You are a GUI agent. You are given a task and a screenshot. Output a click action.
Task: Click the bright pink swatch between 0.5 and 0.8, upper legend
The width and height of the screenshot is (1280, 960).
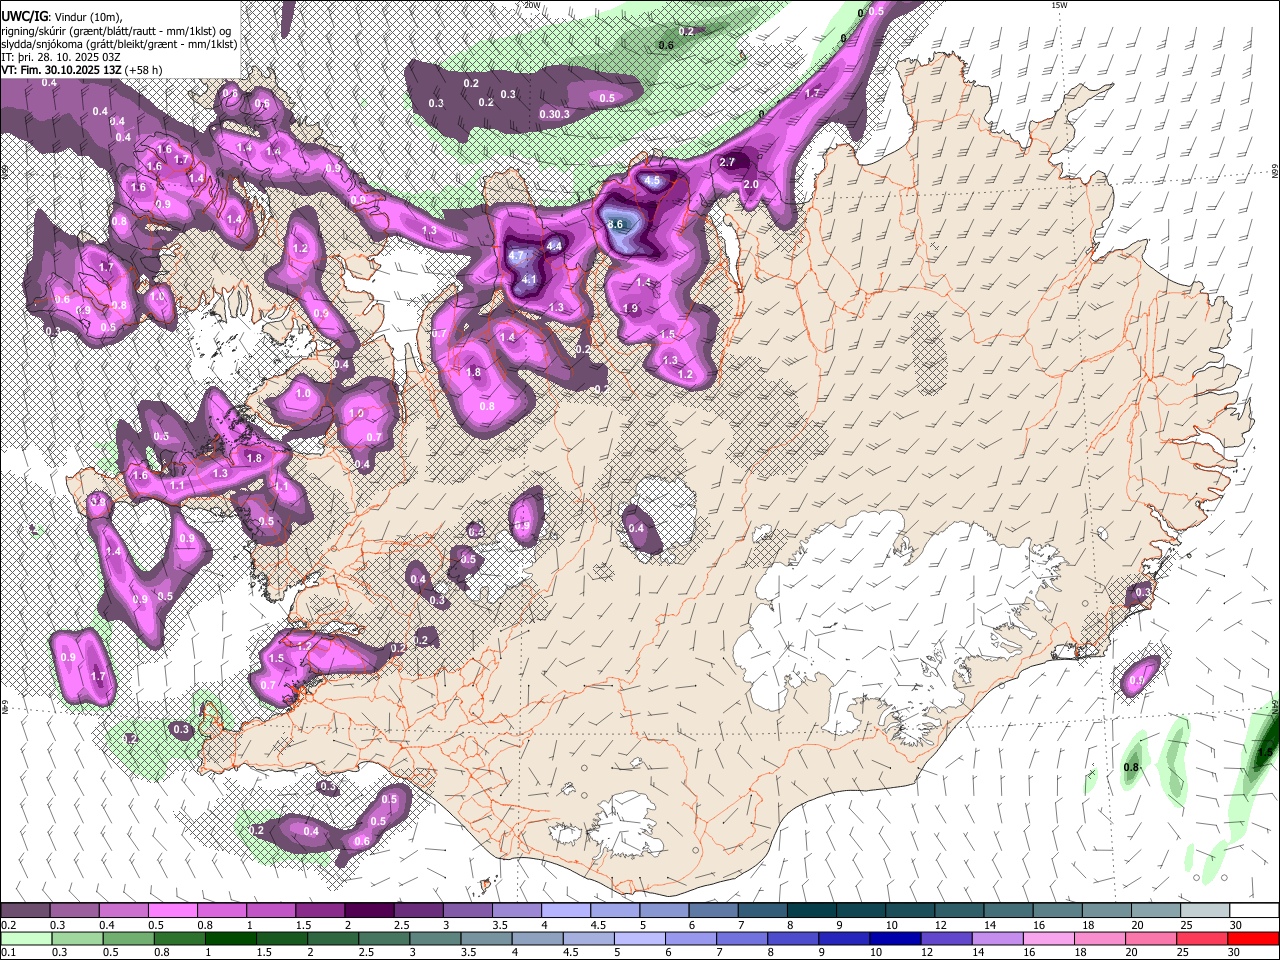pyautogui.click(x=172, y=910)
